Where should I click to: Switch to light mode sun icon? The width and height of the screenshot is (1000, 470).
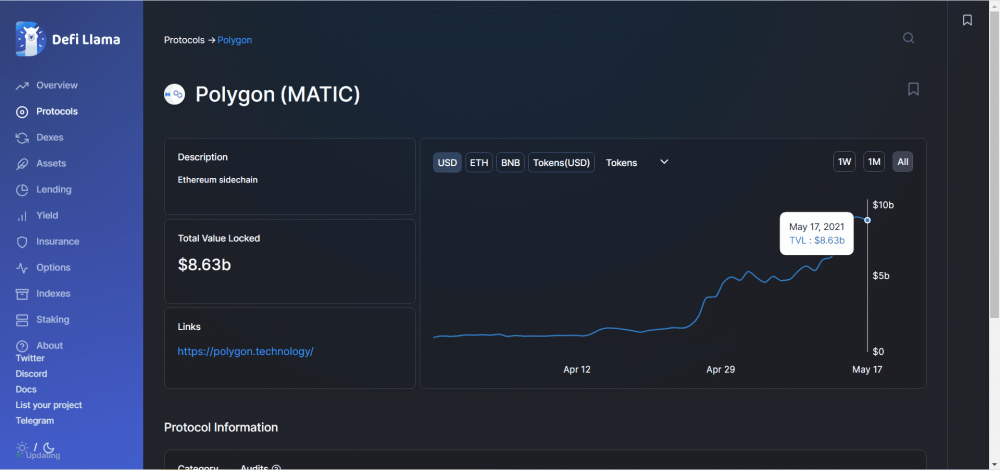click(x=22, y=447)
